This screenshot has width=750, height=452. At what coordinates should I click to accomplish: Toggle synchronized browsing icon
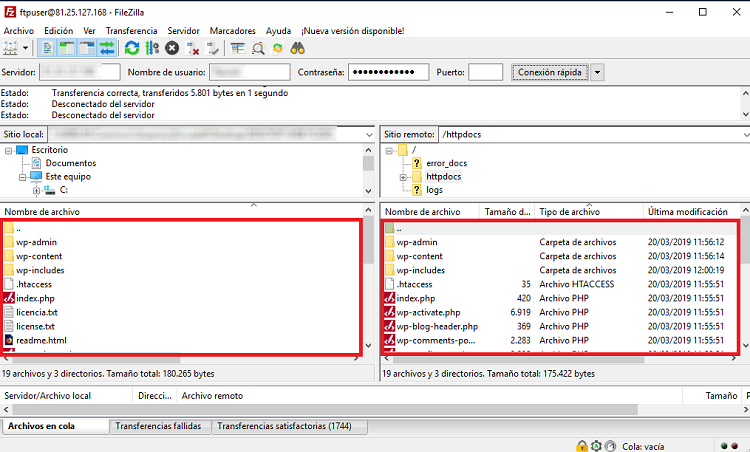pos(278,48)
